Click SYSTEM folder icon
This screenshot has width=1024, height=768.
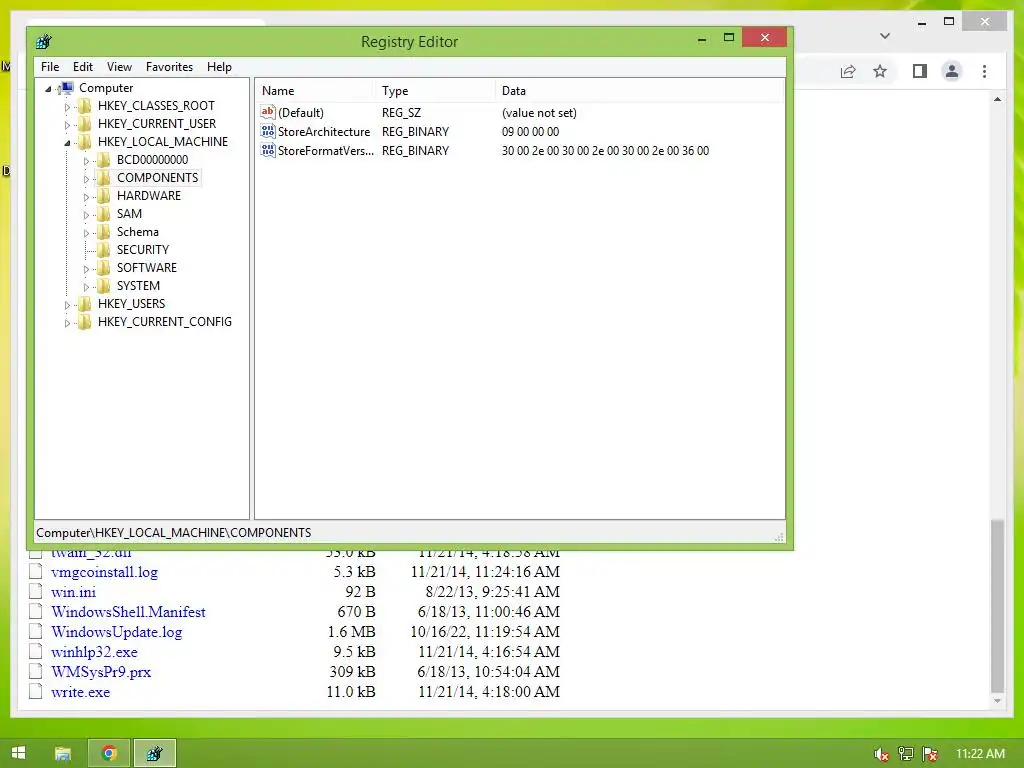point(103,285)
